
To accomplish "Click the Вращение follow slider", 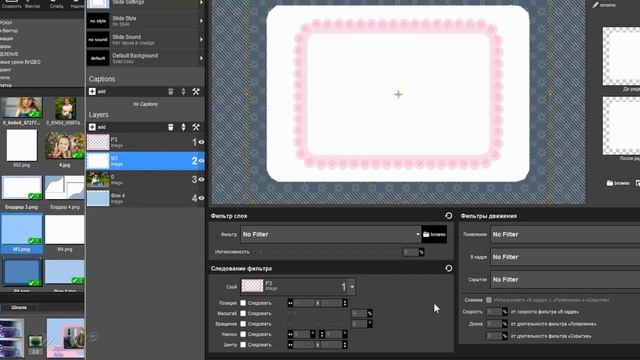I will (x=318, y=324).
